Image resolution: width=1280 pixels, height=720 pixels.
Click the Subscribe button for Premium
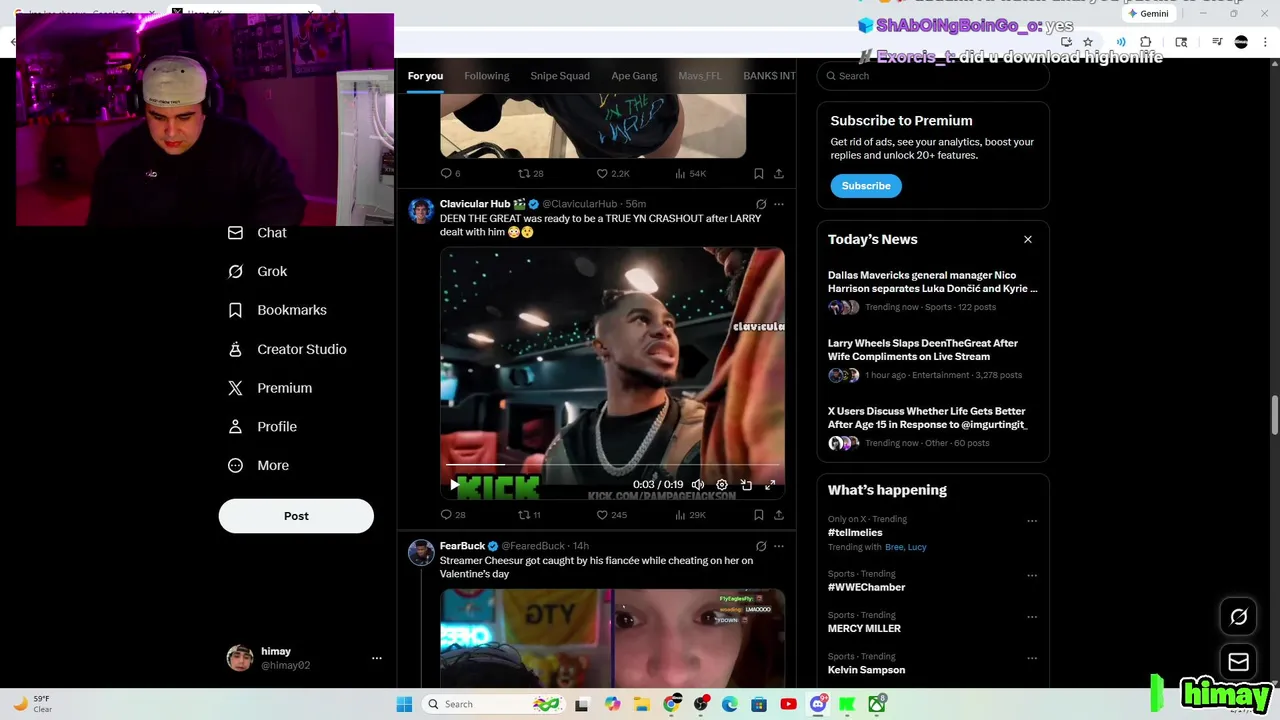point(866,186)
